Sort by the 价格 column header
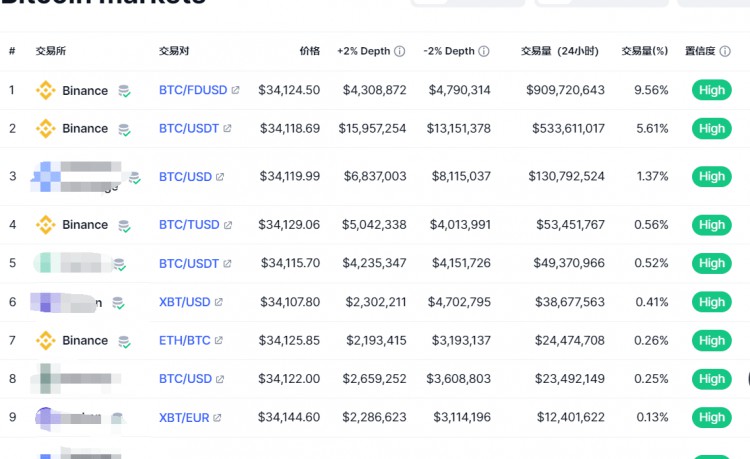This screenshot has width=750, height=459. click(310, 51)
